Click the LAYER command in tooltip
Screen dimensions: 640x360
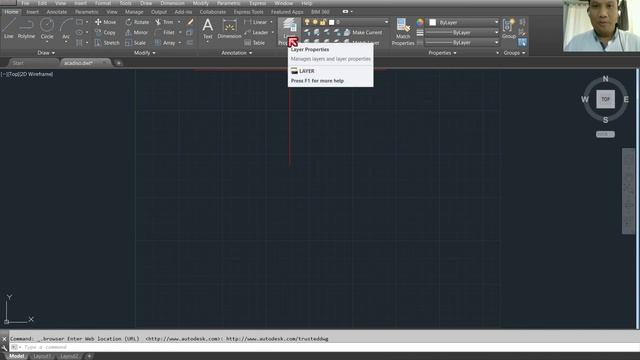tap(302, 71)
